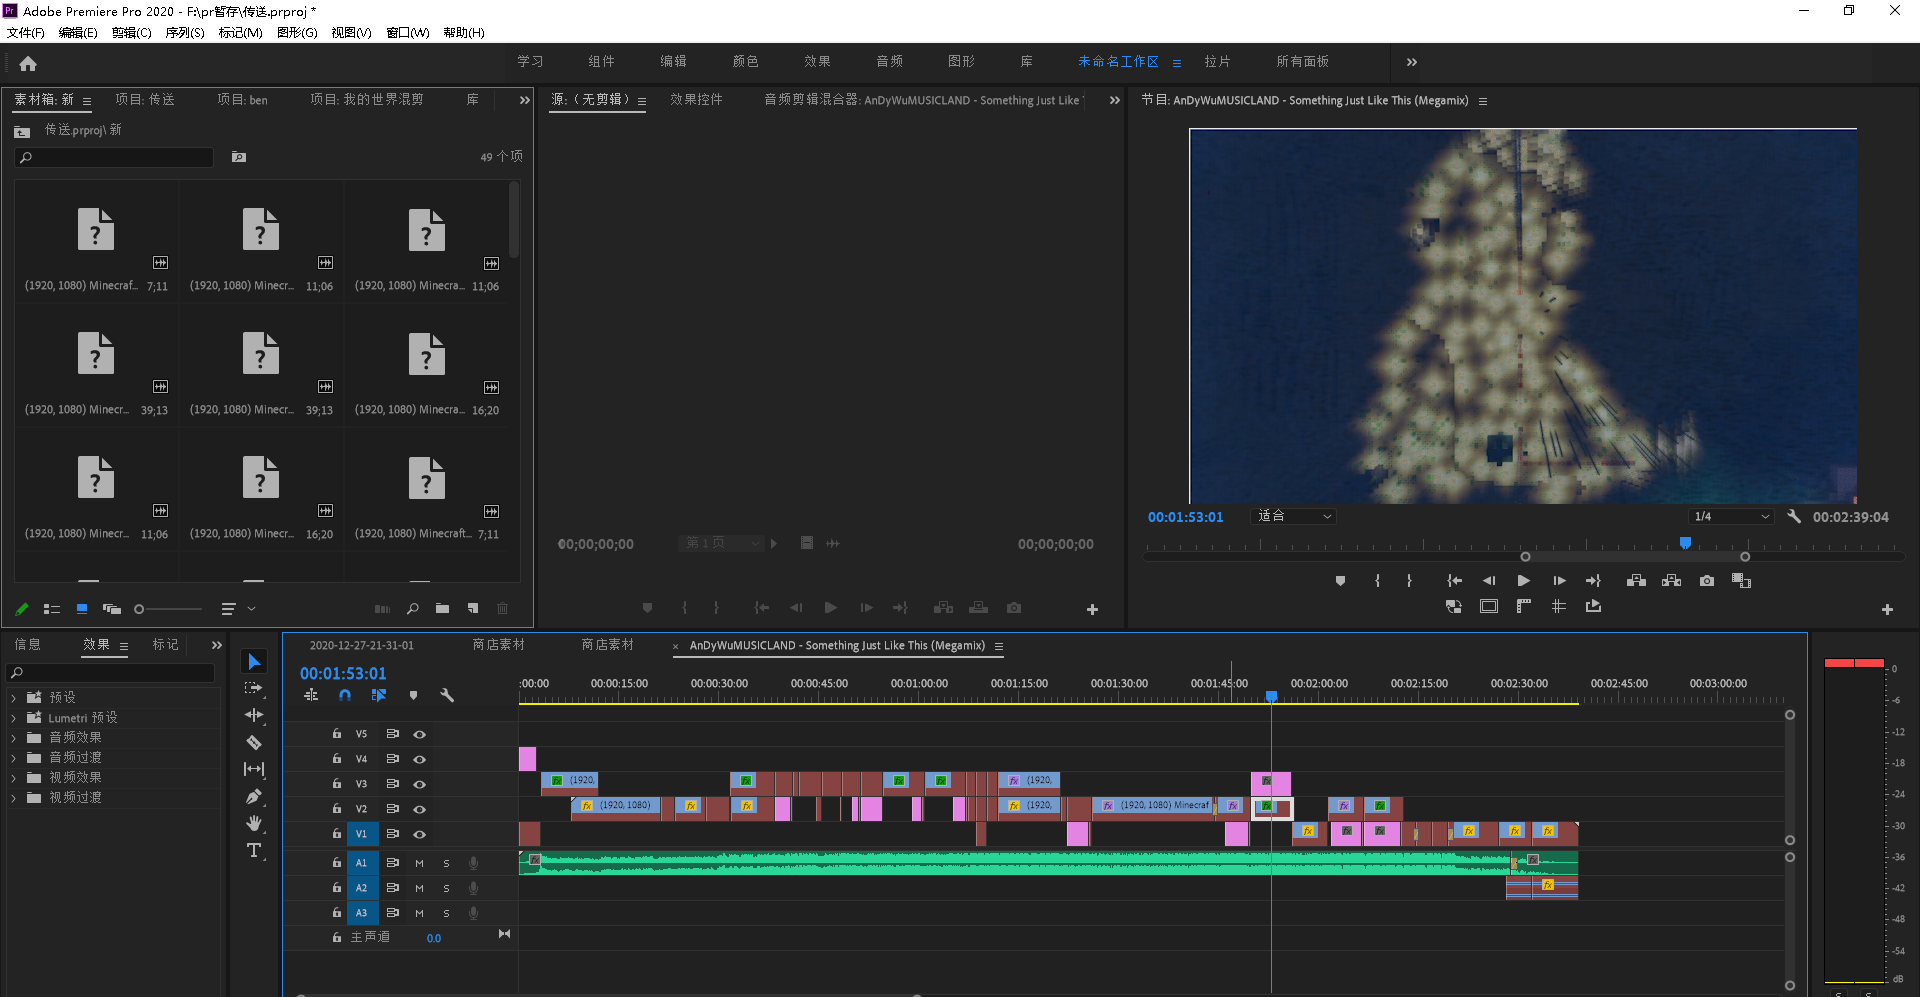
Task: Step forward one frame in program monitor
Action: [x=1559, y=580]
